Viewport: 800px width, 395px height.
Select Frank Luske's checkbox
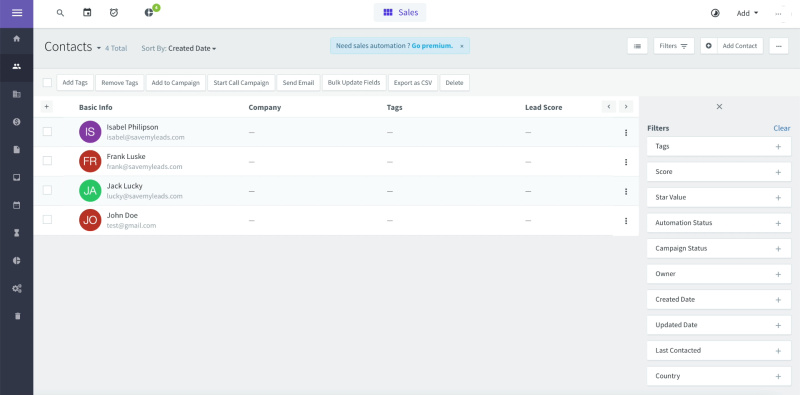(x=47, y=161)
